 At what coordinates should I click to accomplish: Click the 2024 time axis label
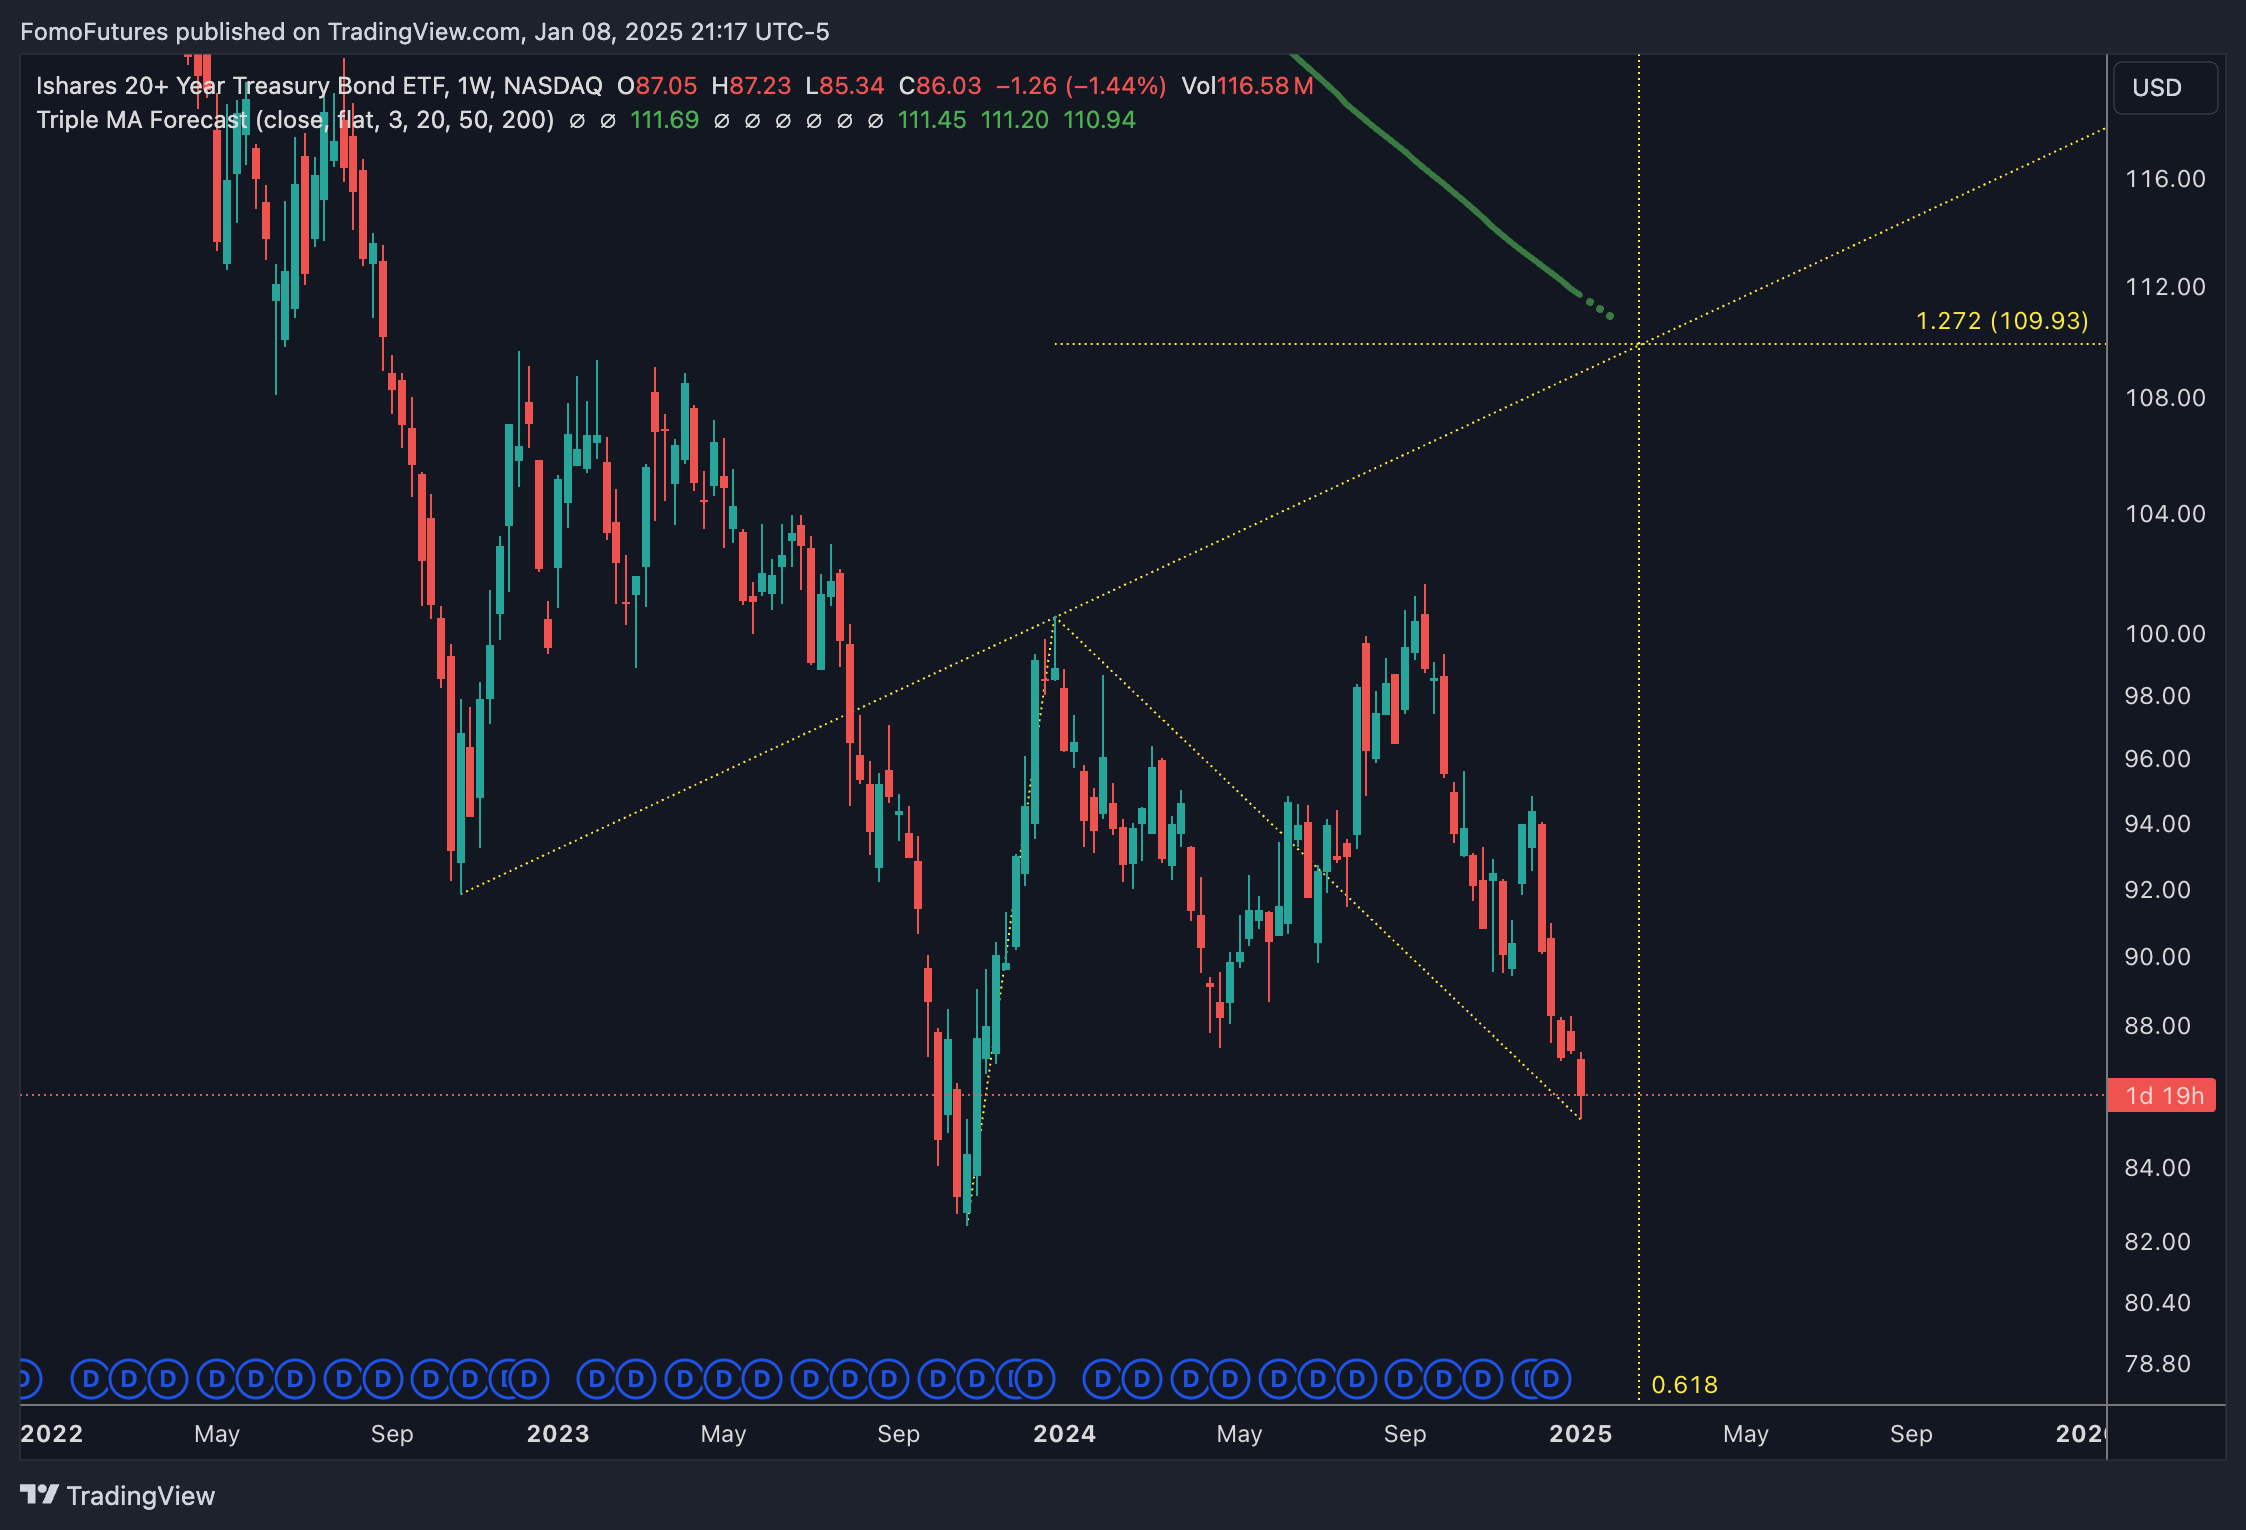coord(1064,1434)
